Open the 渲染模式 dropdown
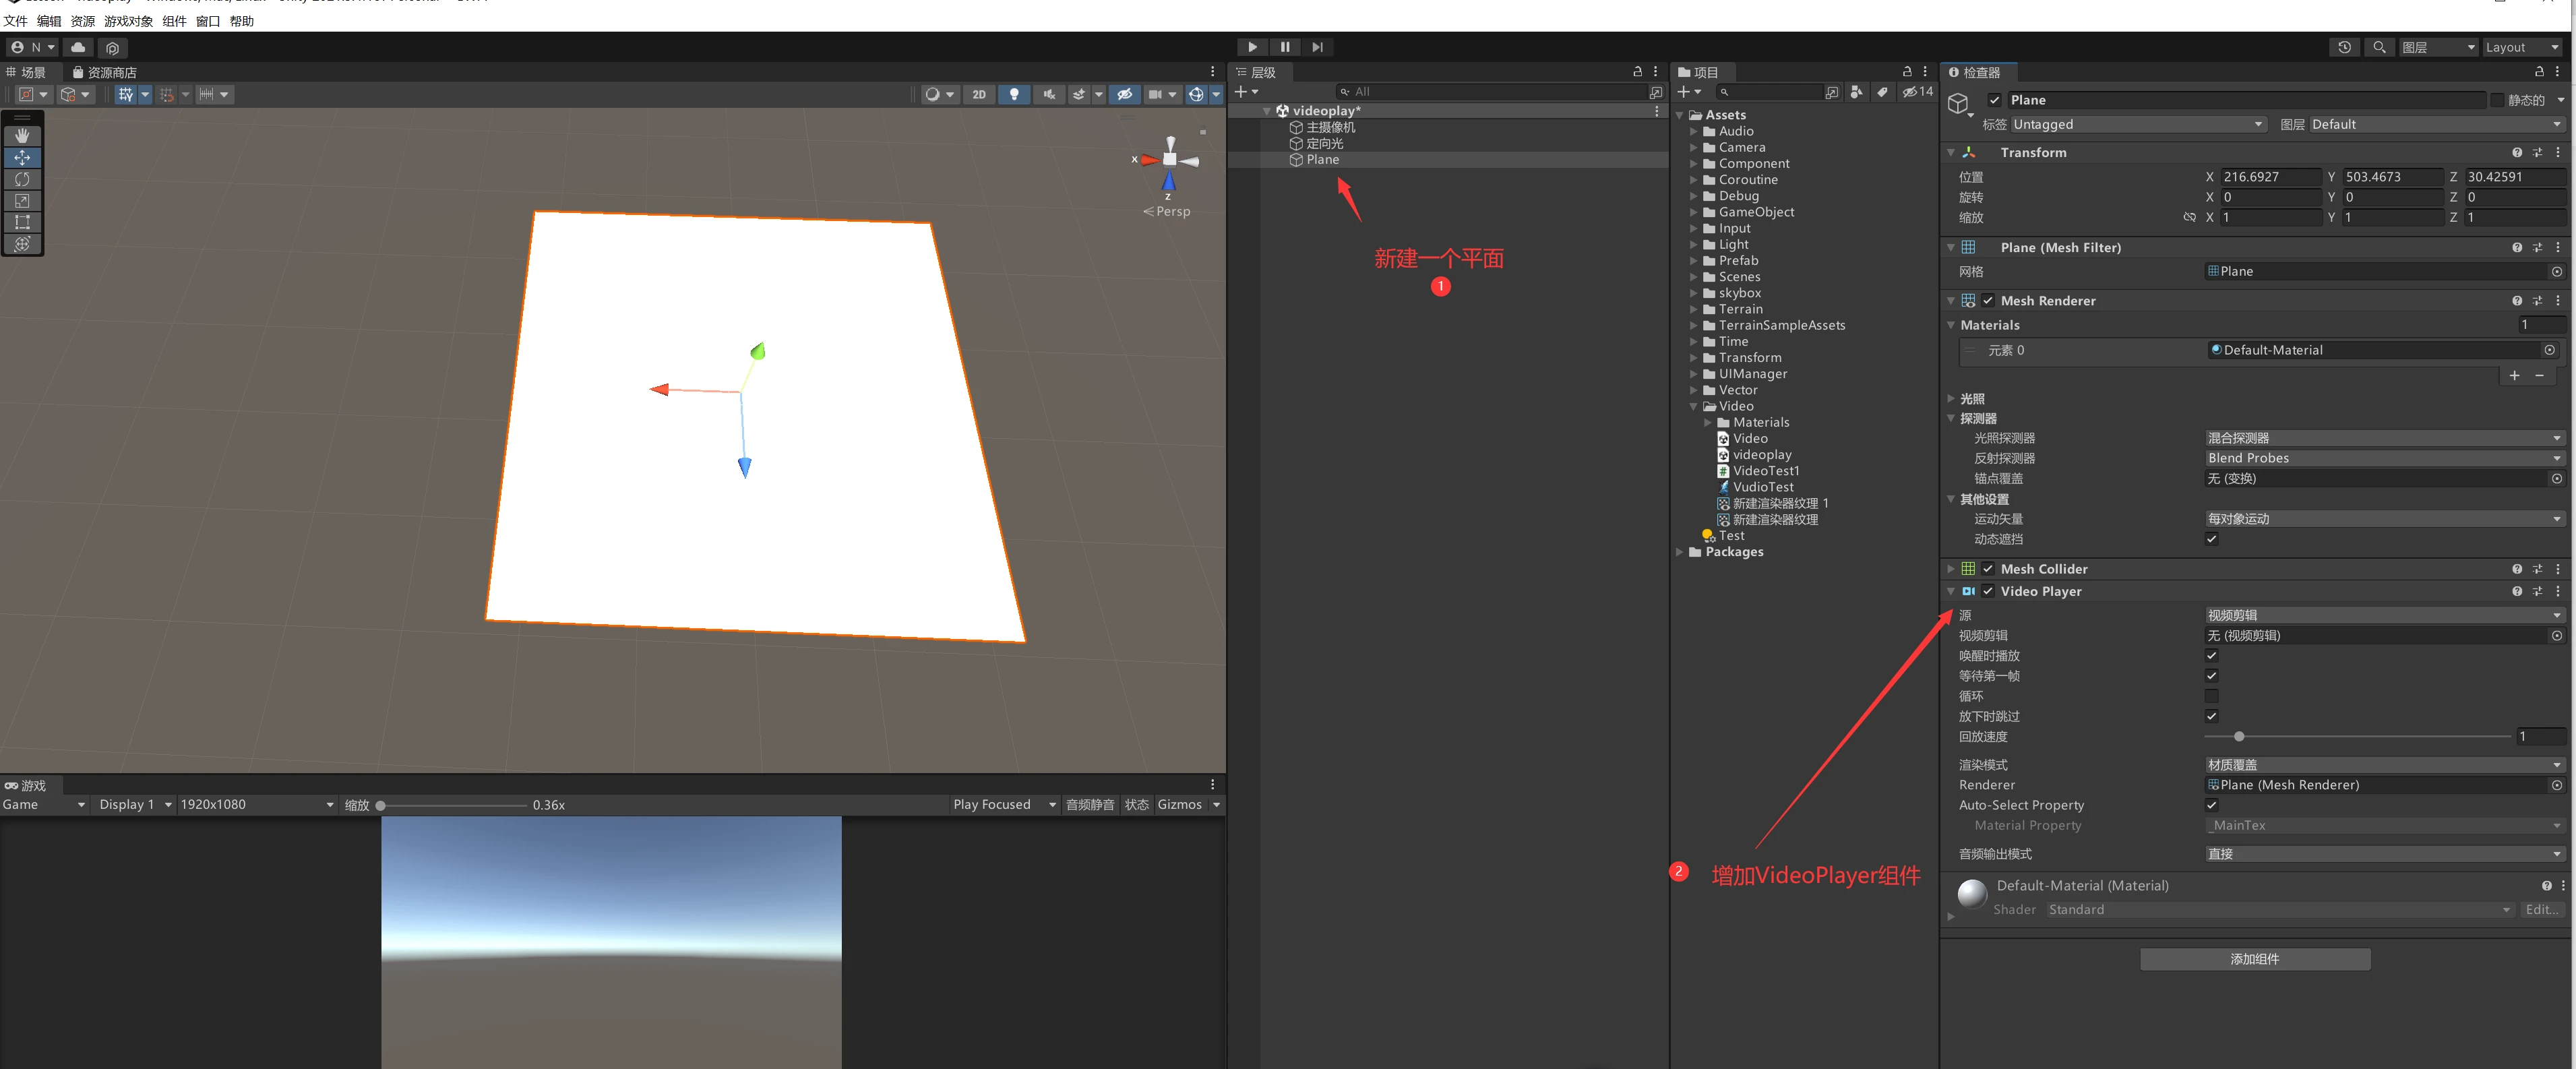Image resolution: width=2576 pixels, height=1069 pixels. point(2384,765)
